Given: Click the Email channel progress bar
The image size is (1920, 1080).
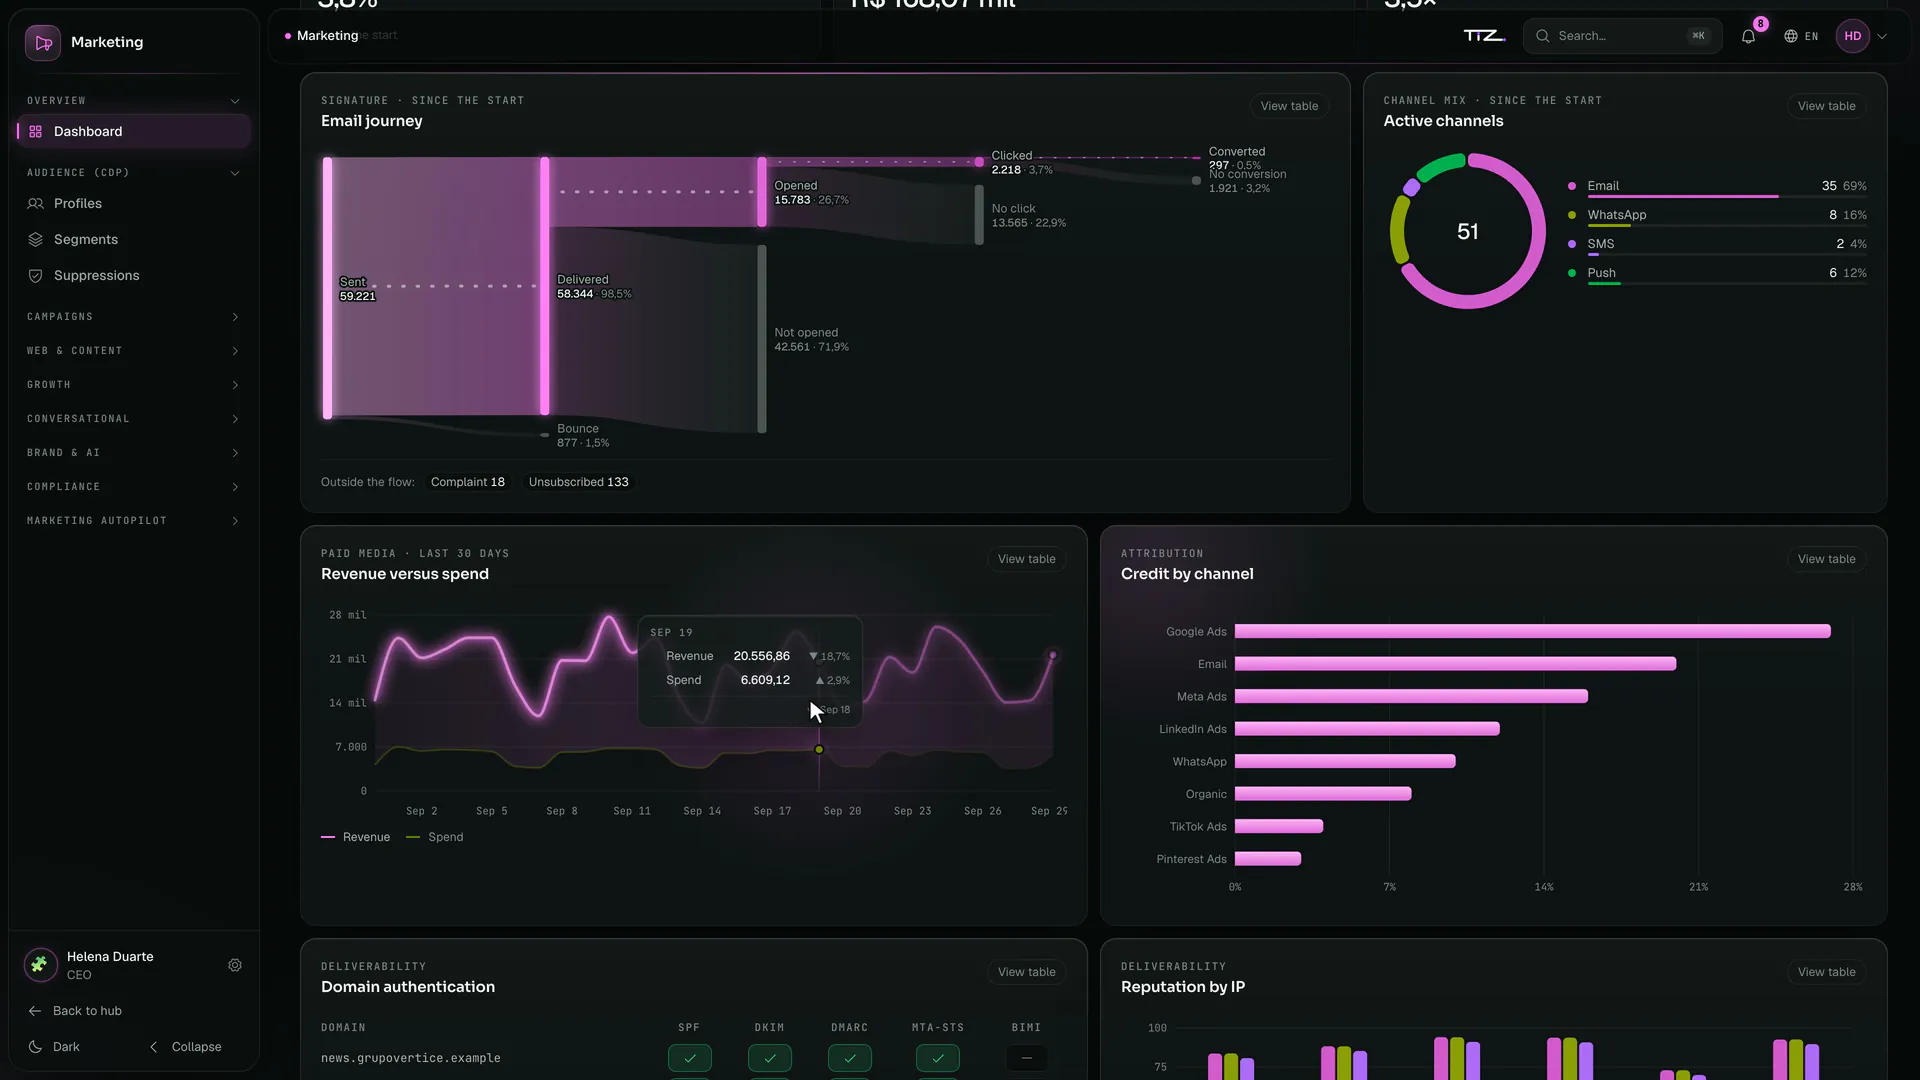Looking at the screenshot, I should (x=1727, y=197).
